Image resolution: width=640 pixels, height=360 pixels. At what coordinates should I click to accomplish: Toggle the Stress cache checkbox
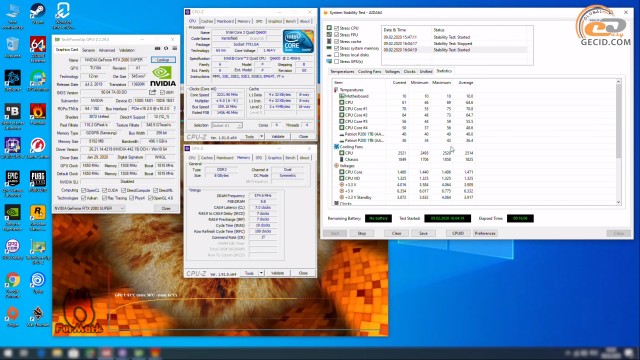(337, 41)
